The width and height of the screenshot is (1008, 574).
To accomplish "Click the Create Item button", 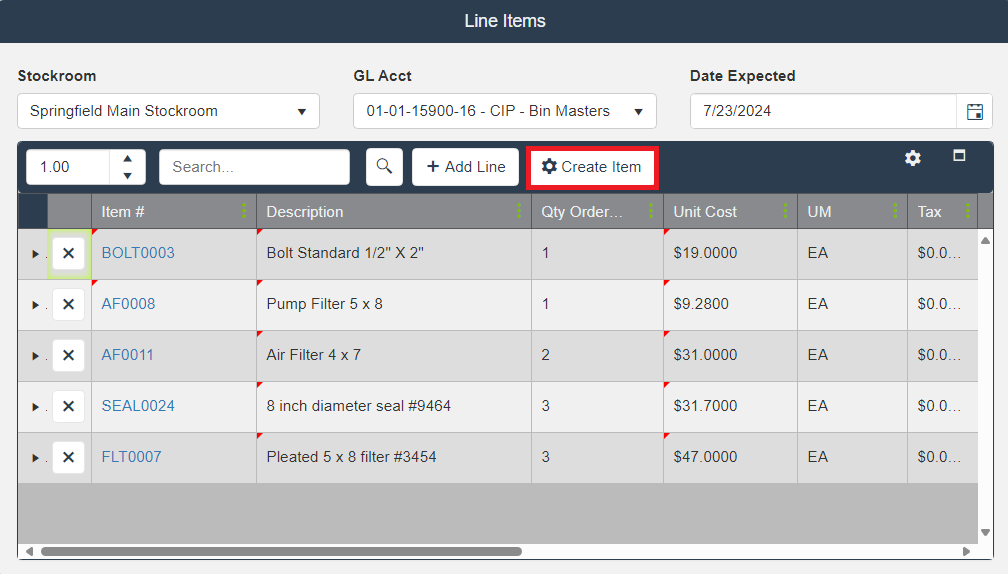I will (x=591, y=167).
